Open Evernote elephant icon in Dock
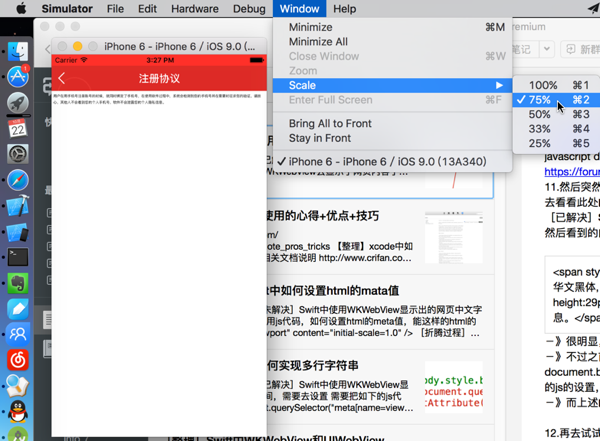Image resolution: width=600 pixels, height=441 pixels. point(18,283)
